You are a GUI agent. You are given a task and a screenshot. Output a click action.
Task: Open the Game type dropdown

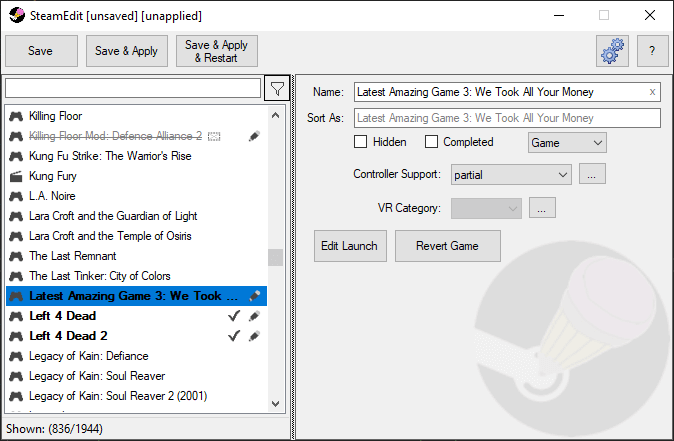point(567,143)
